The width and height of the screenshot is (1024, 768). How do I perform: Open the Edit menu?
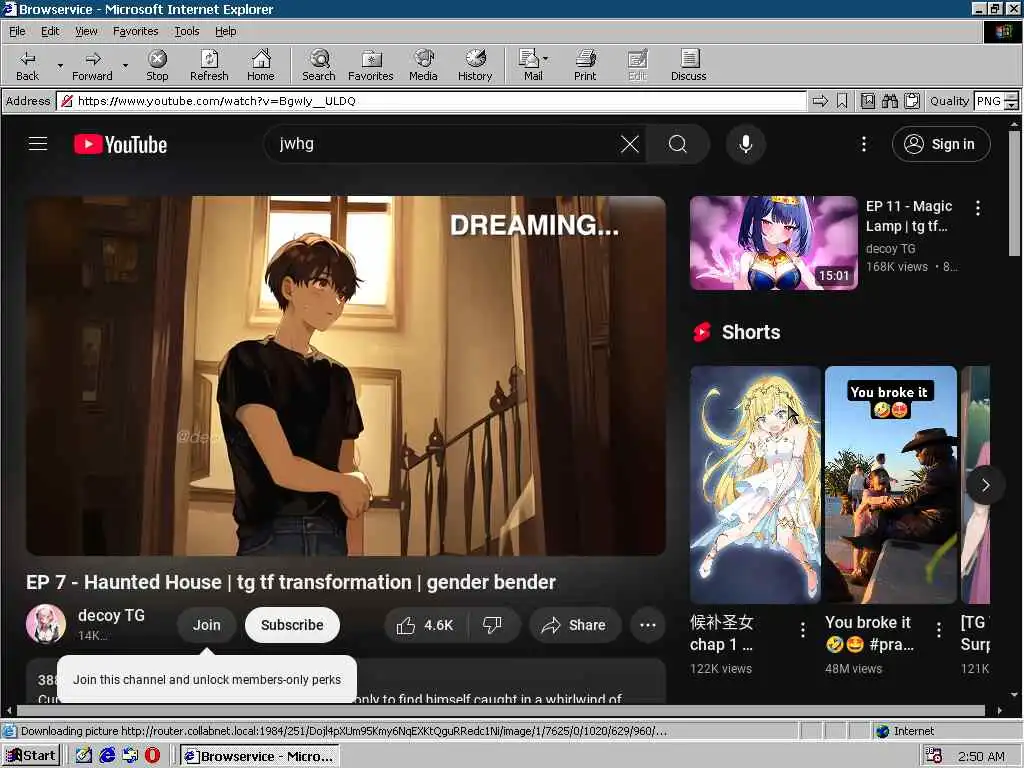pyautogui.click(x=50, y=31)
